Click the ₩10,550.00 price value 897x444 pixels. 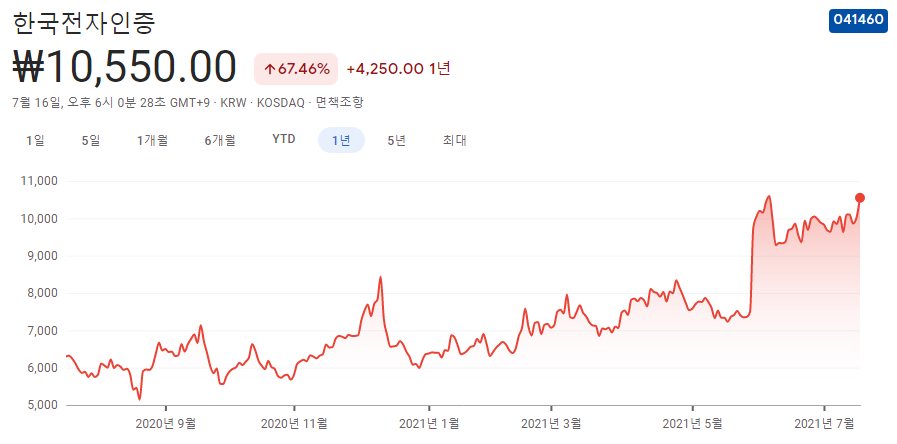124,68
